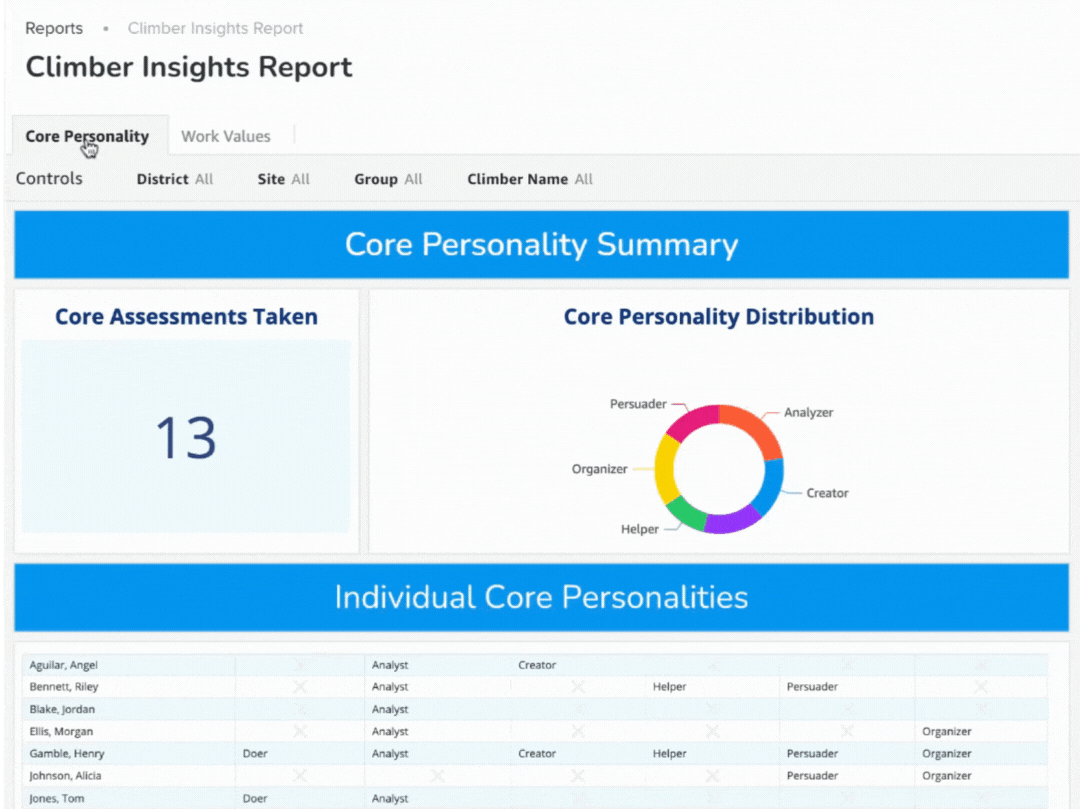Pick the yellow Organizer donut segment
The height and width of the screenshot is (809, 1080).
(x=665, y=470)
